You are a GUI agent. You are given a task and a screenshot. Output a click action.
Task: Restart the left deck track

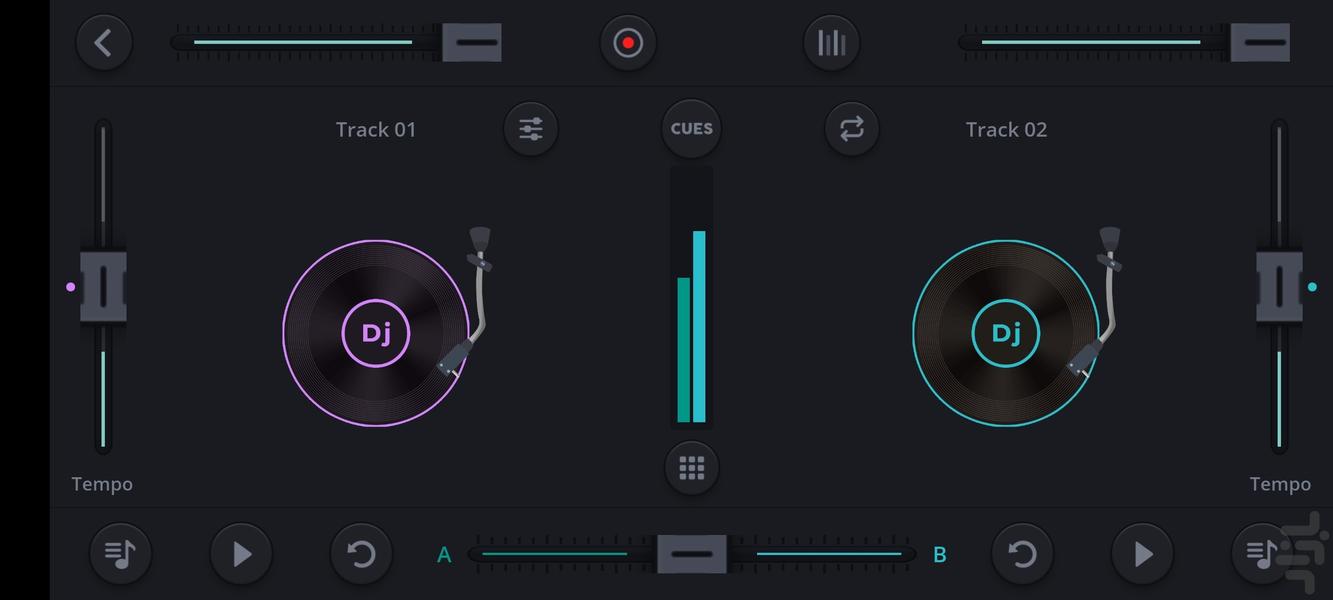(x=361, y=554)
